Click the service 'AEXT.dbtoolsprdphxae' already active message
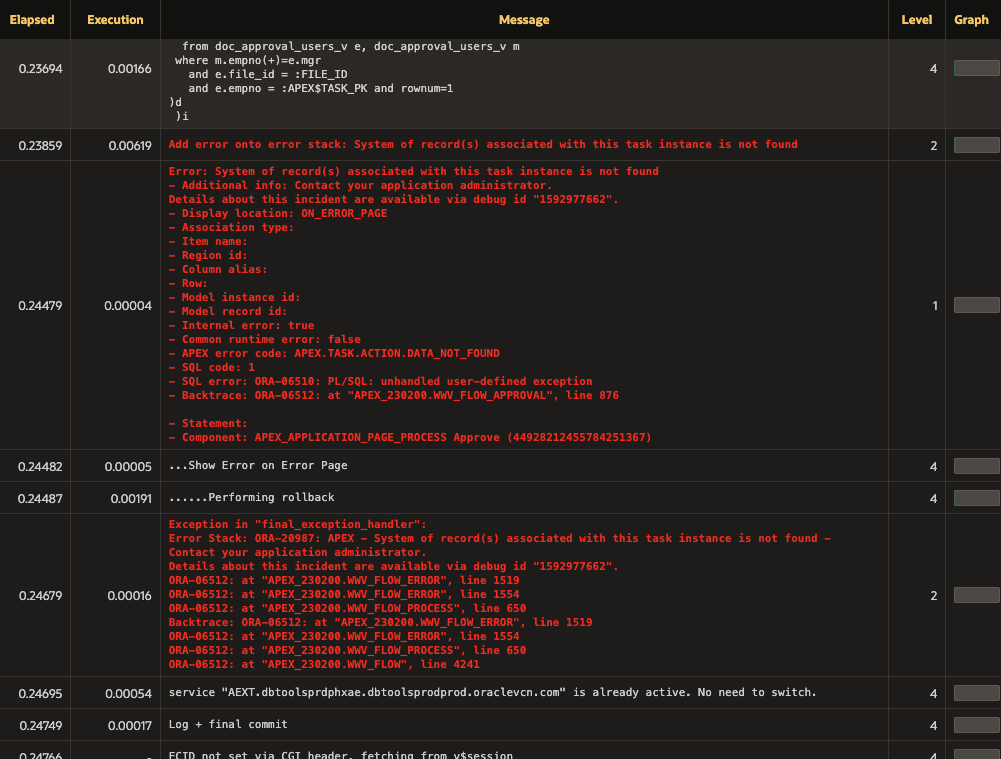Screen dimensions: 1001x759 (x=493, y=692)
